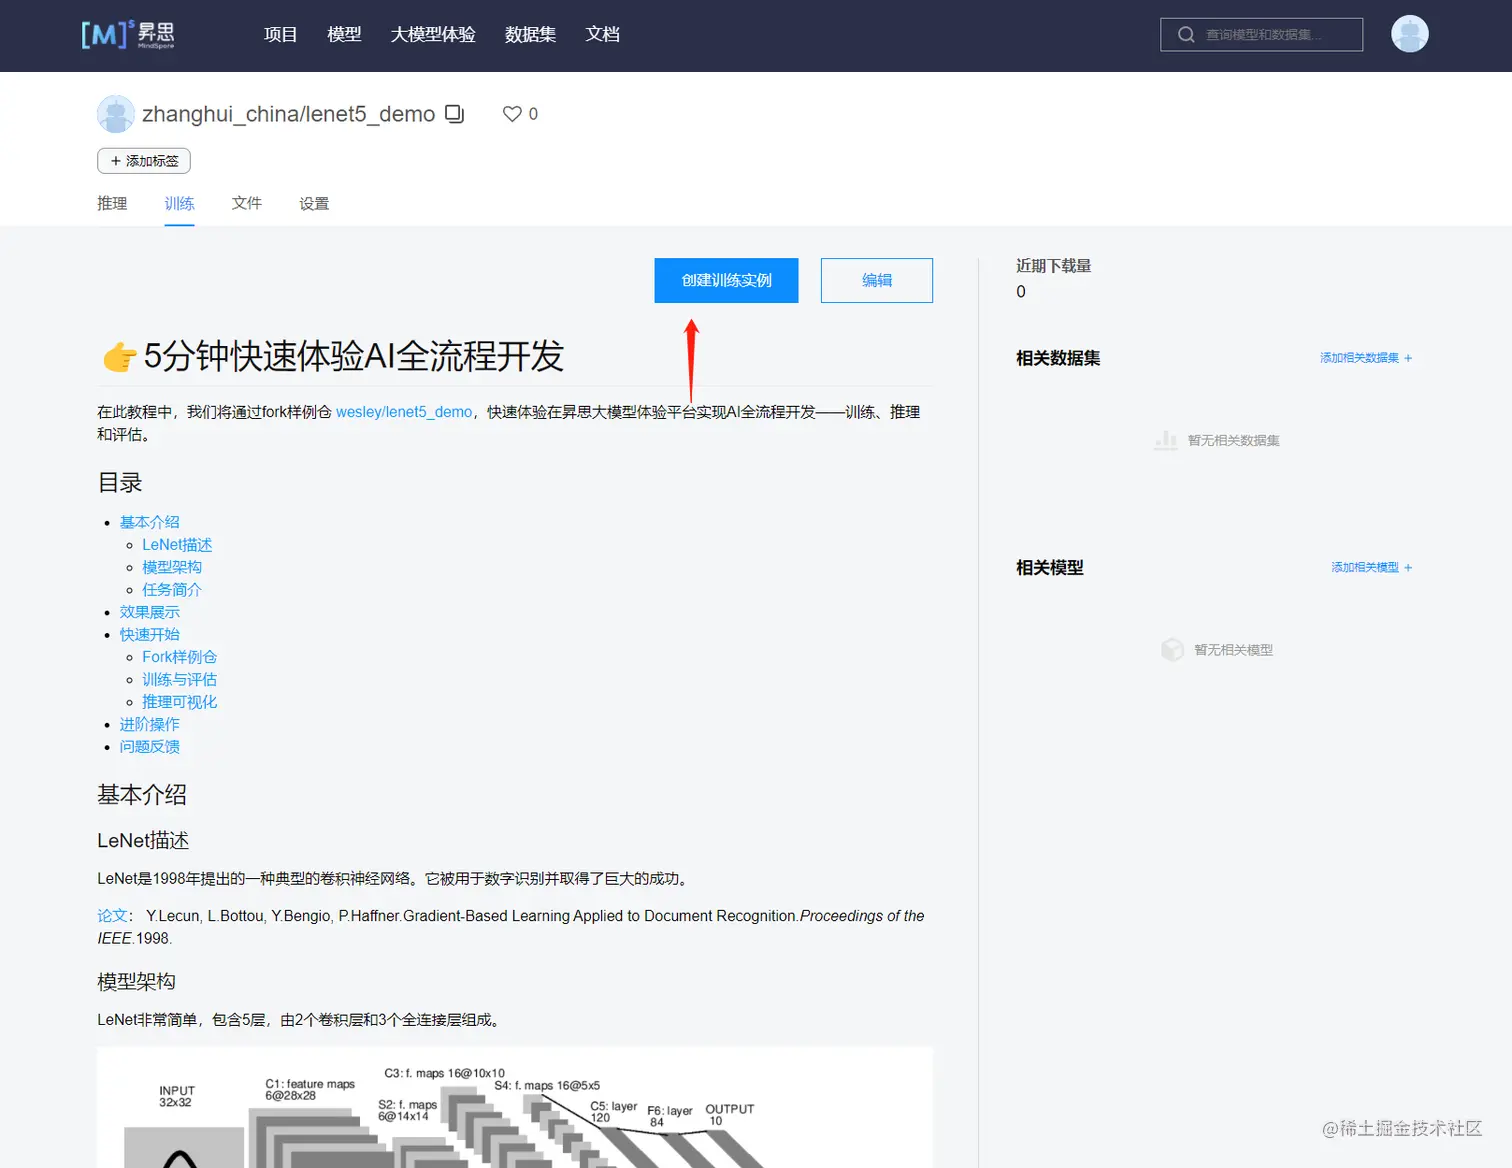Click the 暂无相关模型 placeholder text
Image resolution: width=1512 pixels, height=1168 pixels.
point(1233,650)
